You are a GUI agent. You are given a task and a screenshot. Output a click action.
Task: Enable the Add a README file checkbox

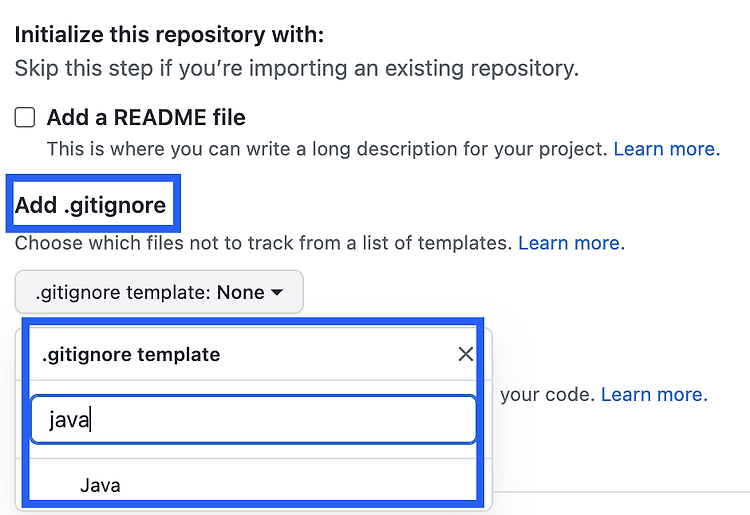pyautogui.click(x=25, y=117)
